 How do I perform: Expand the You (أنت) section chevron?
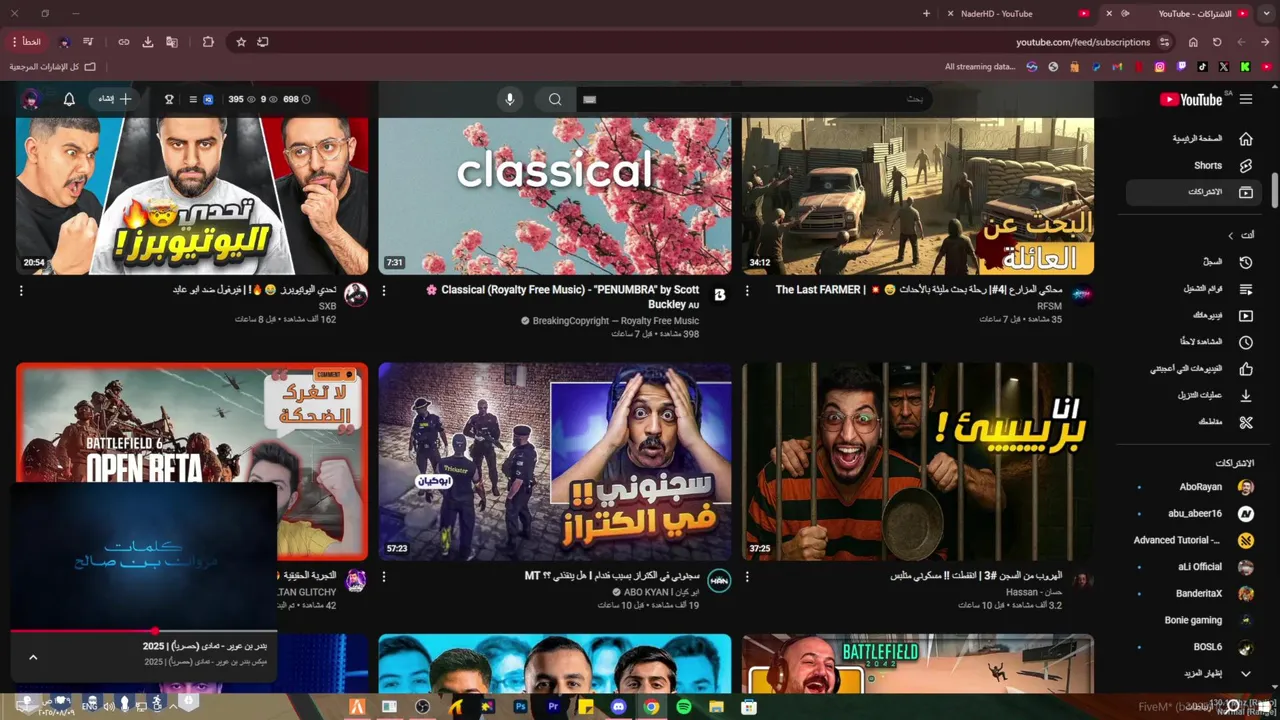pos(1231,236)
